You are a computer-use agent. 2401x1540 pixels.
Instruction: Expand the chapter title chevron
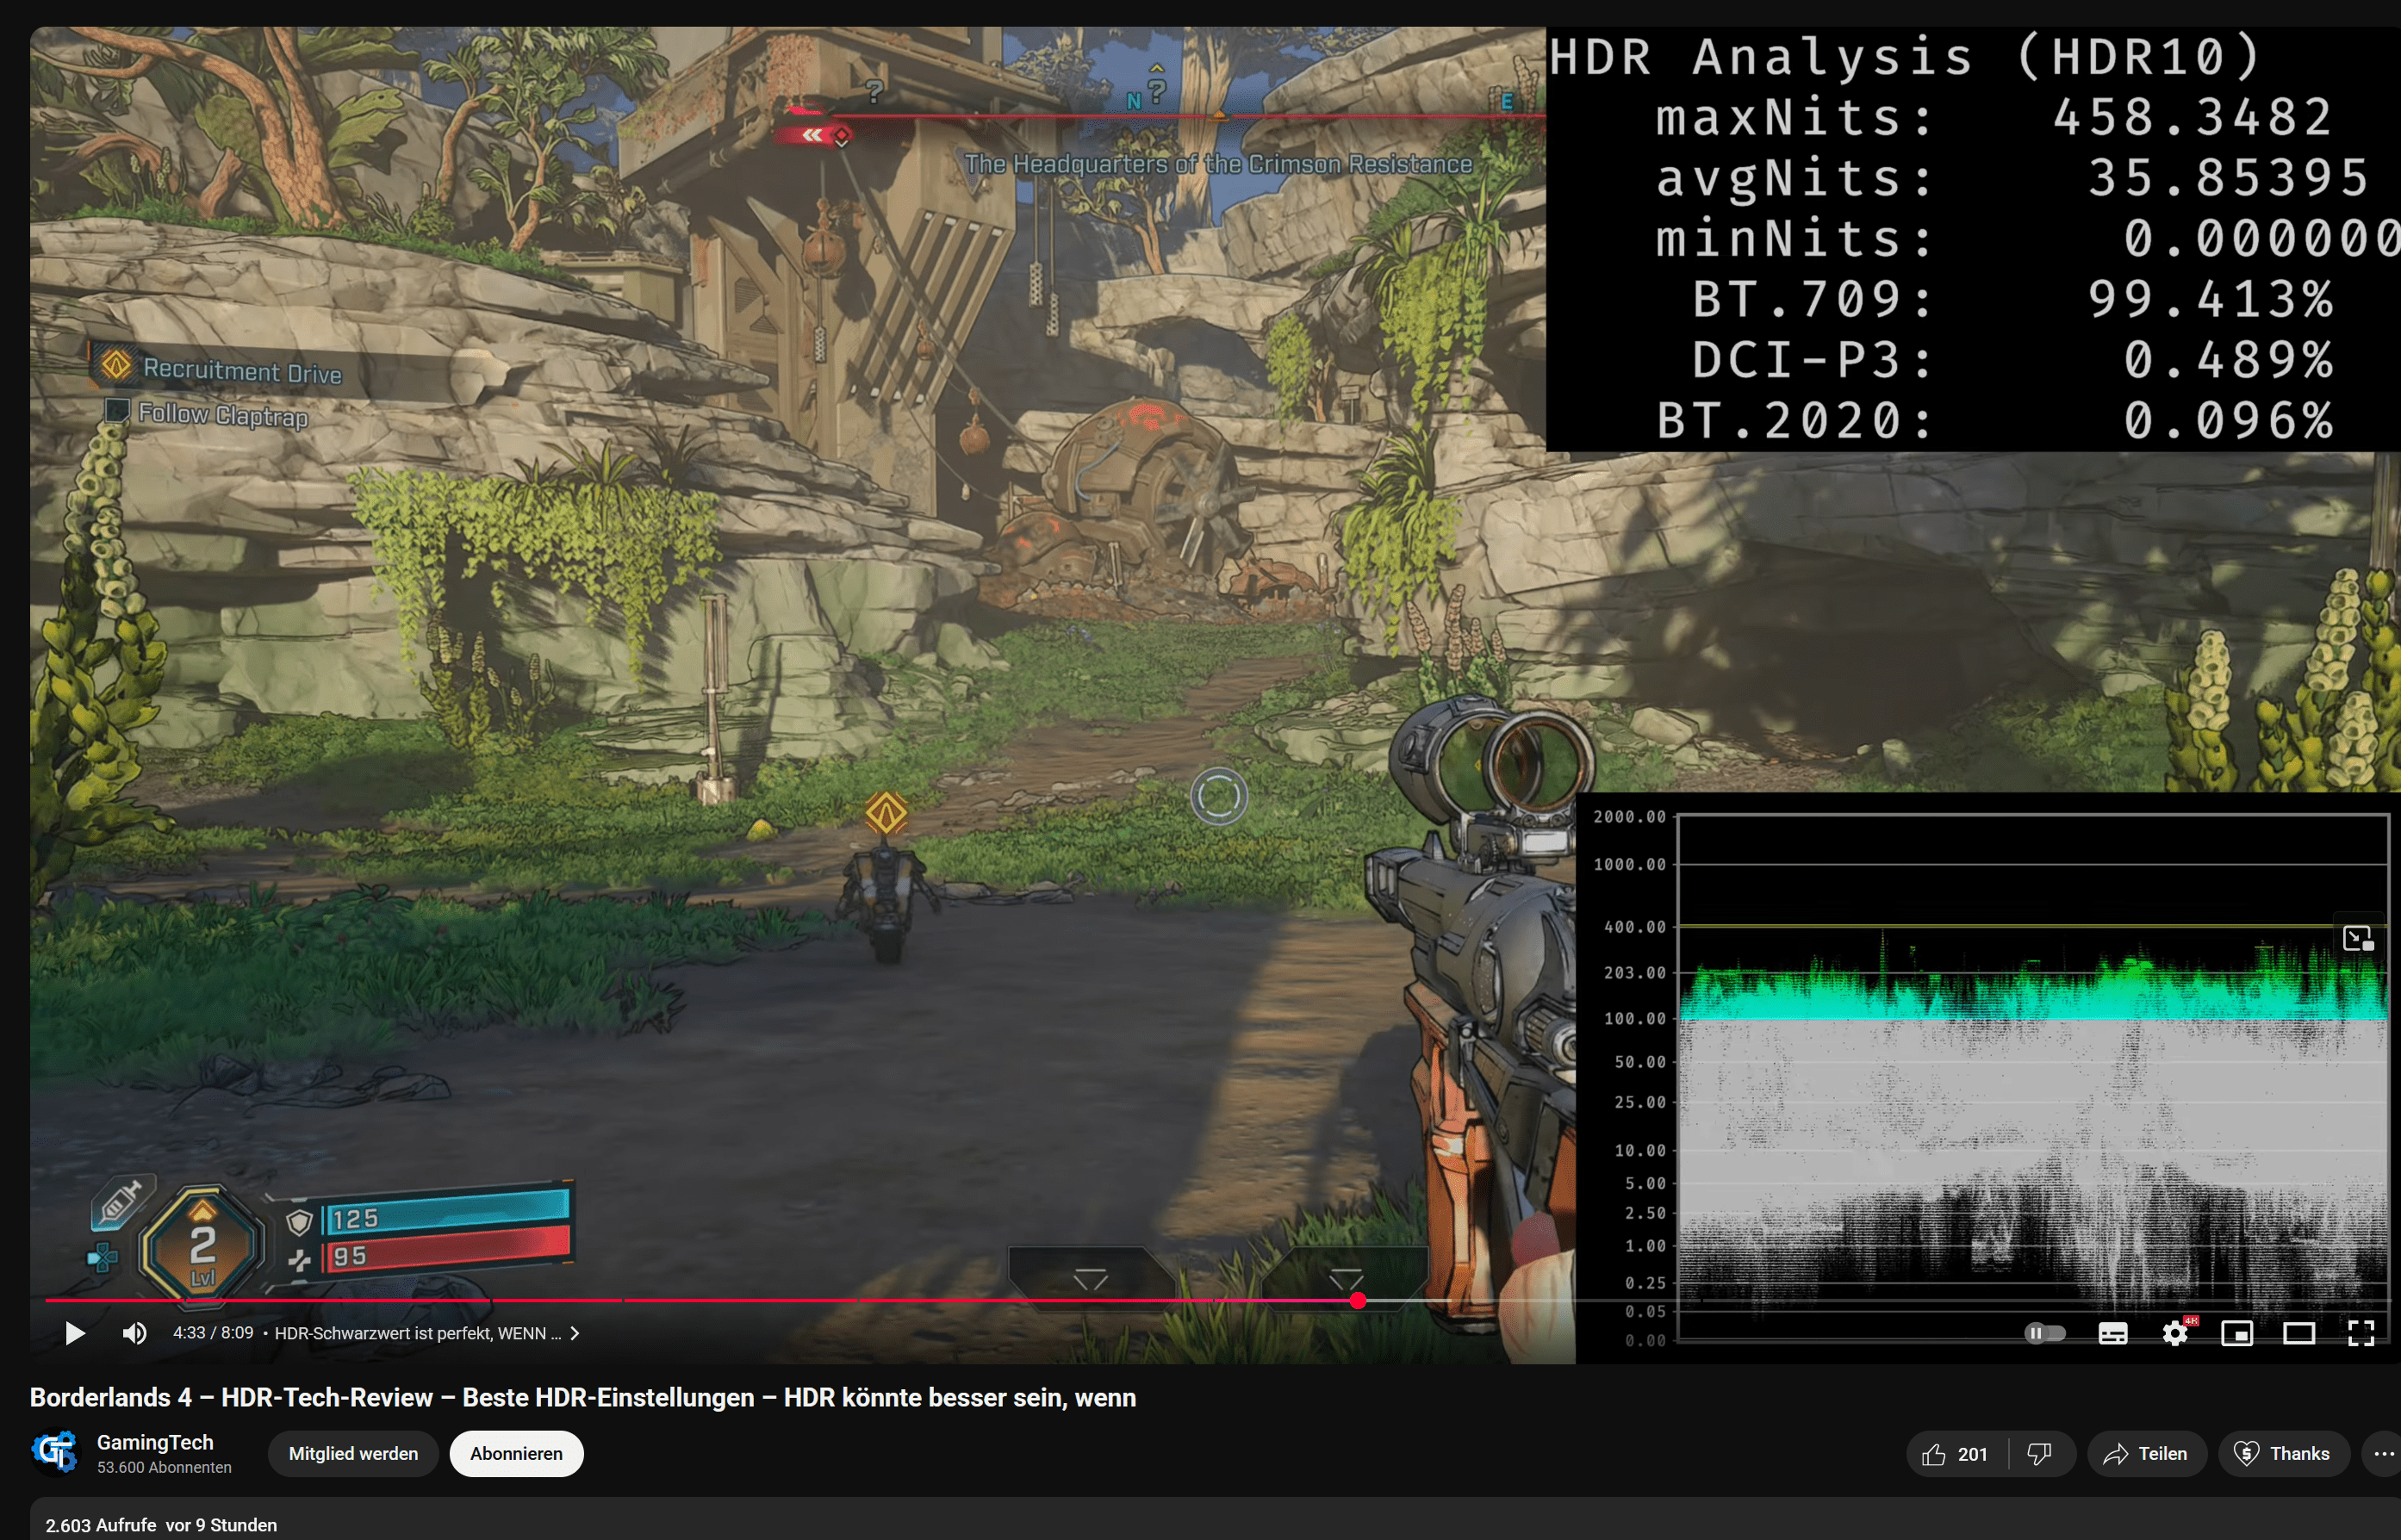tap(575, 1333)
